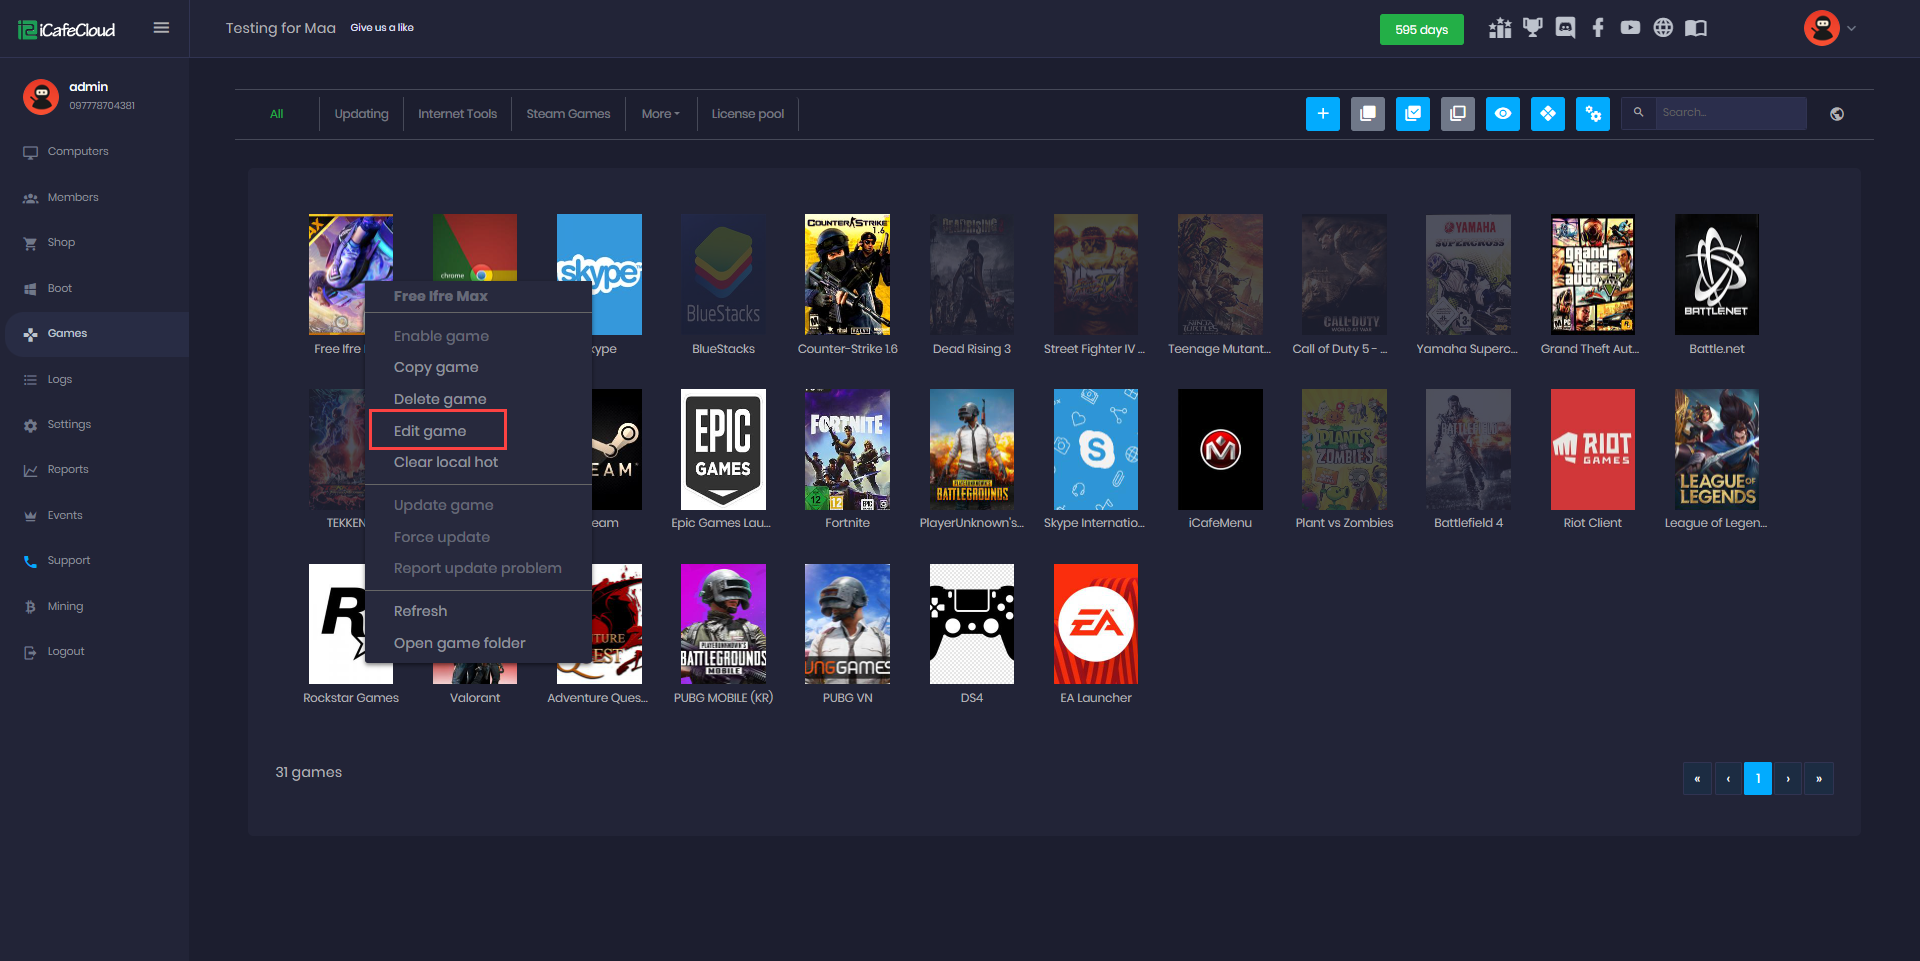Click Logout in the sidebar
Viewport: 1920px width, 961px height.
click(x=66, y=652)
